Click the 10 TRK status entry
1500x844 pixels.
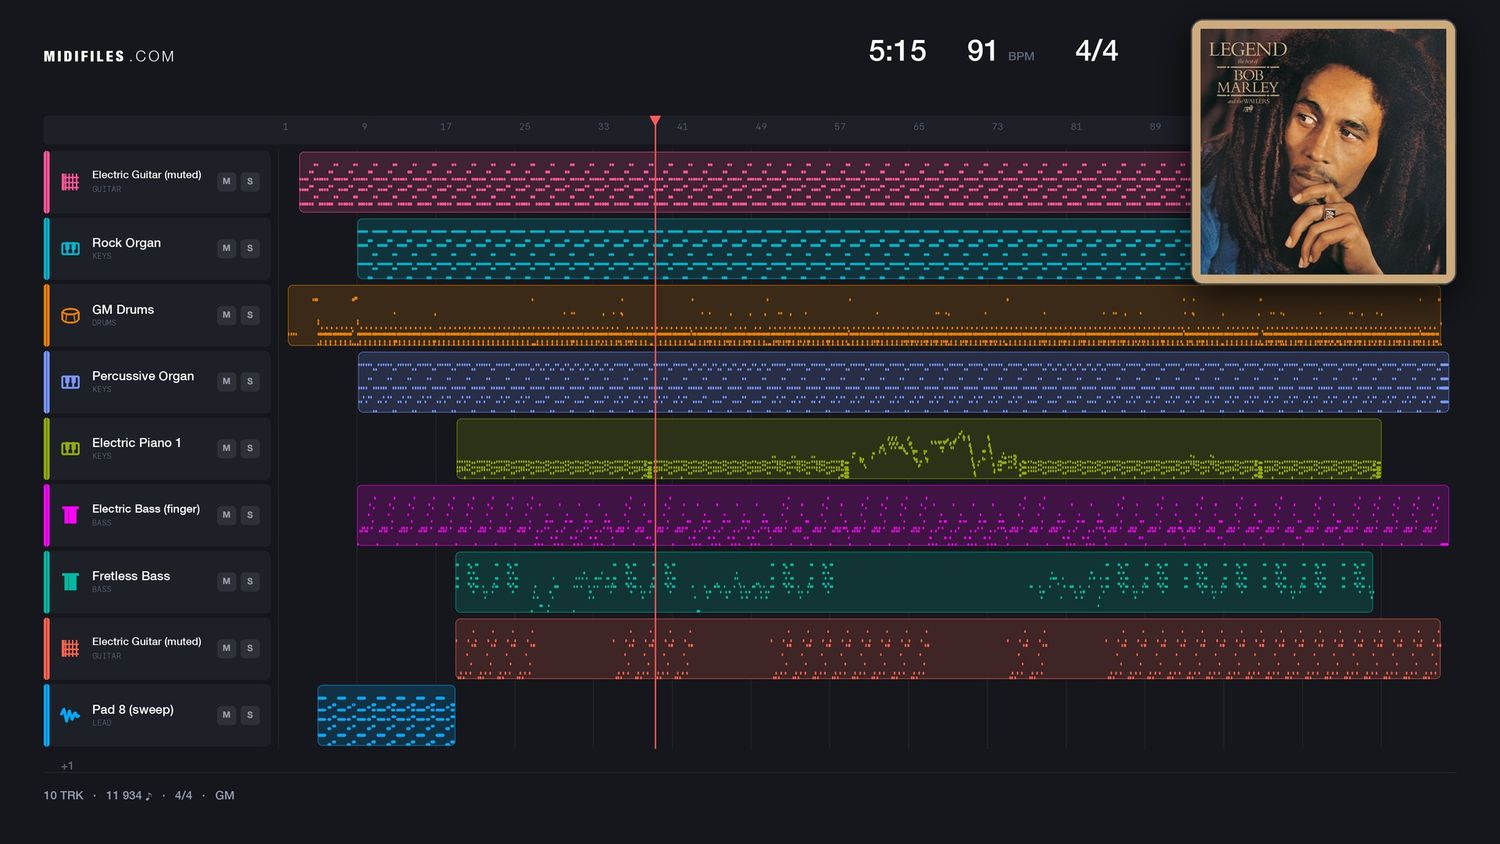(x=63, y=796)
